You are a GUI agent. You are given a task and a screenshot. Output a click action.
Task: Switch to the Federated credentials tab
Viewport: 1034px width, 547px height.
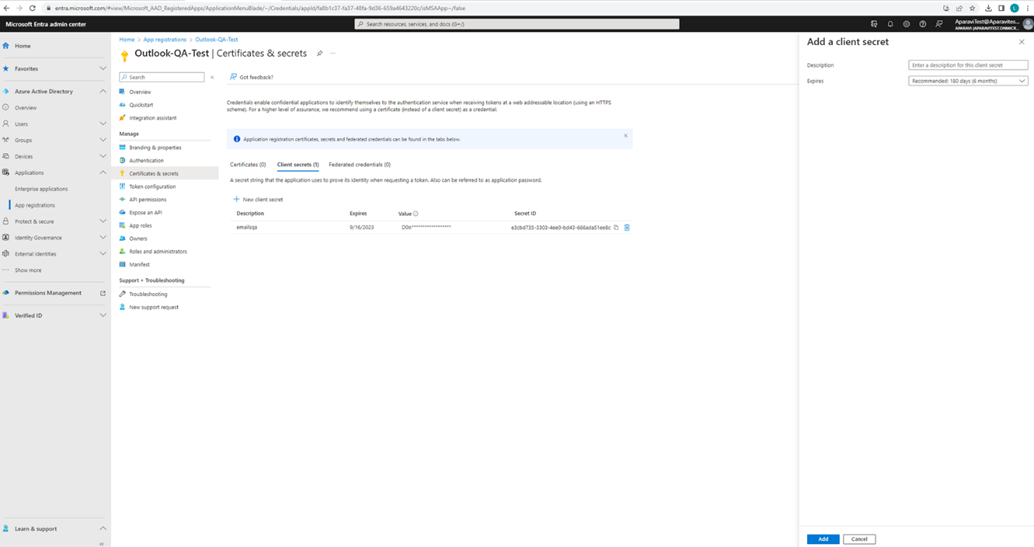[359, 165]
